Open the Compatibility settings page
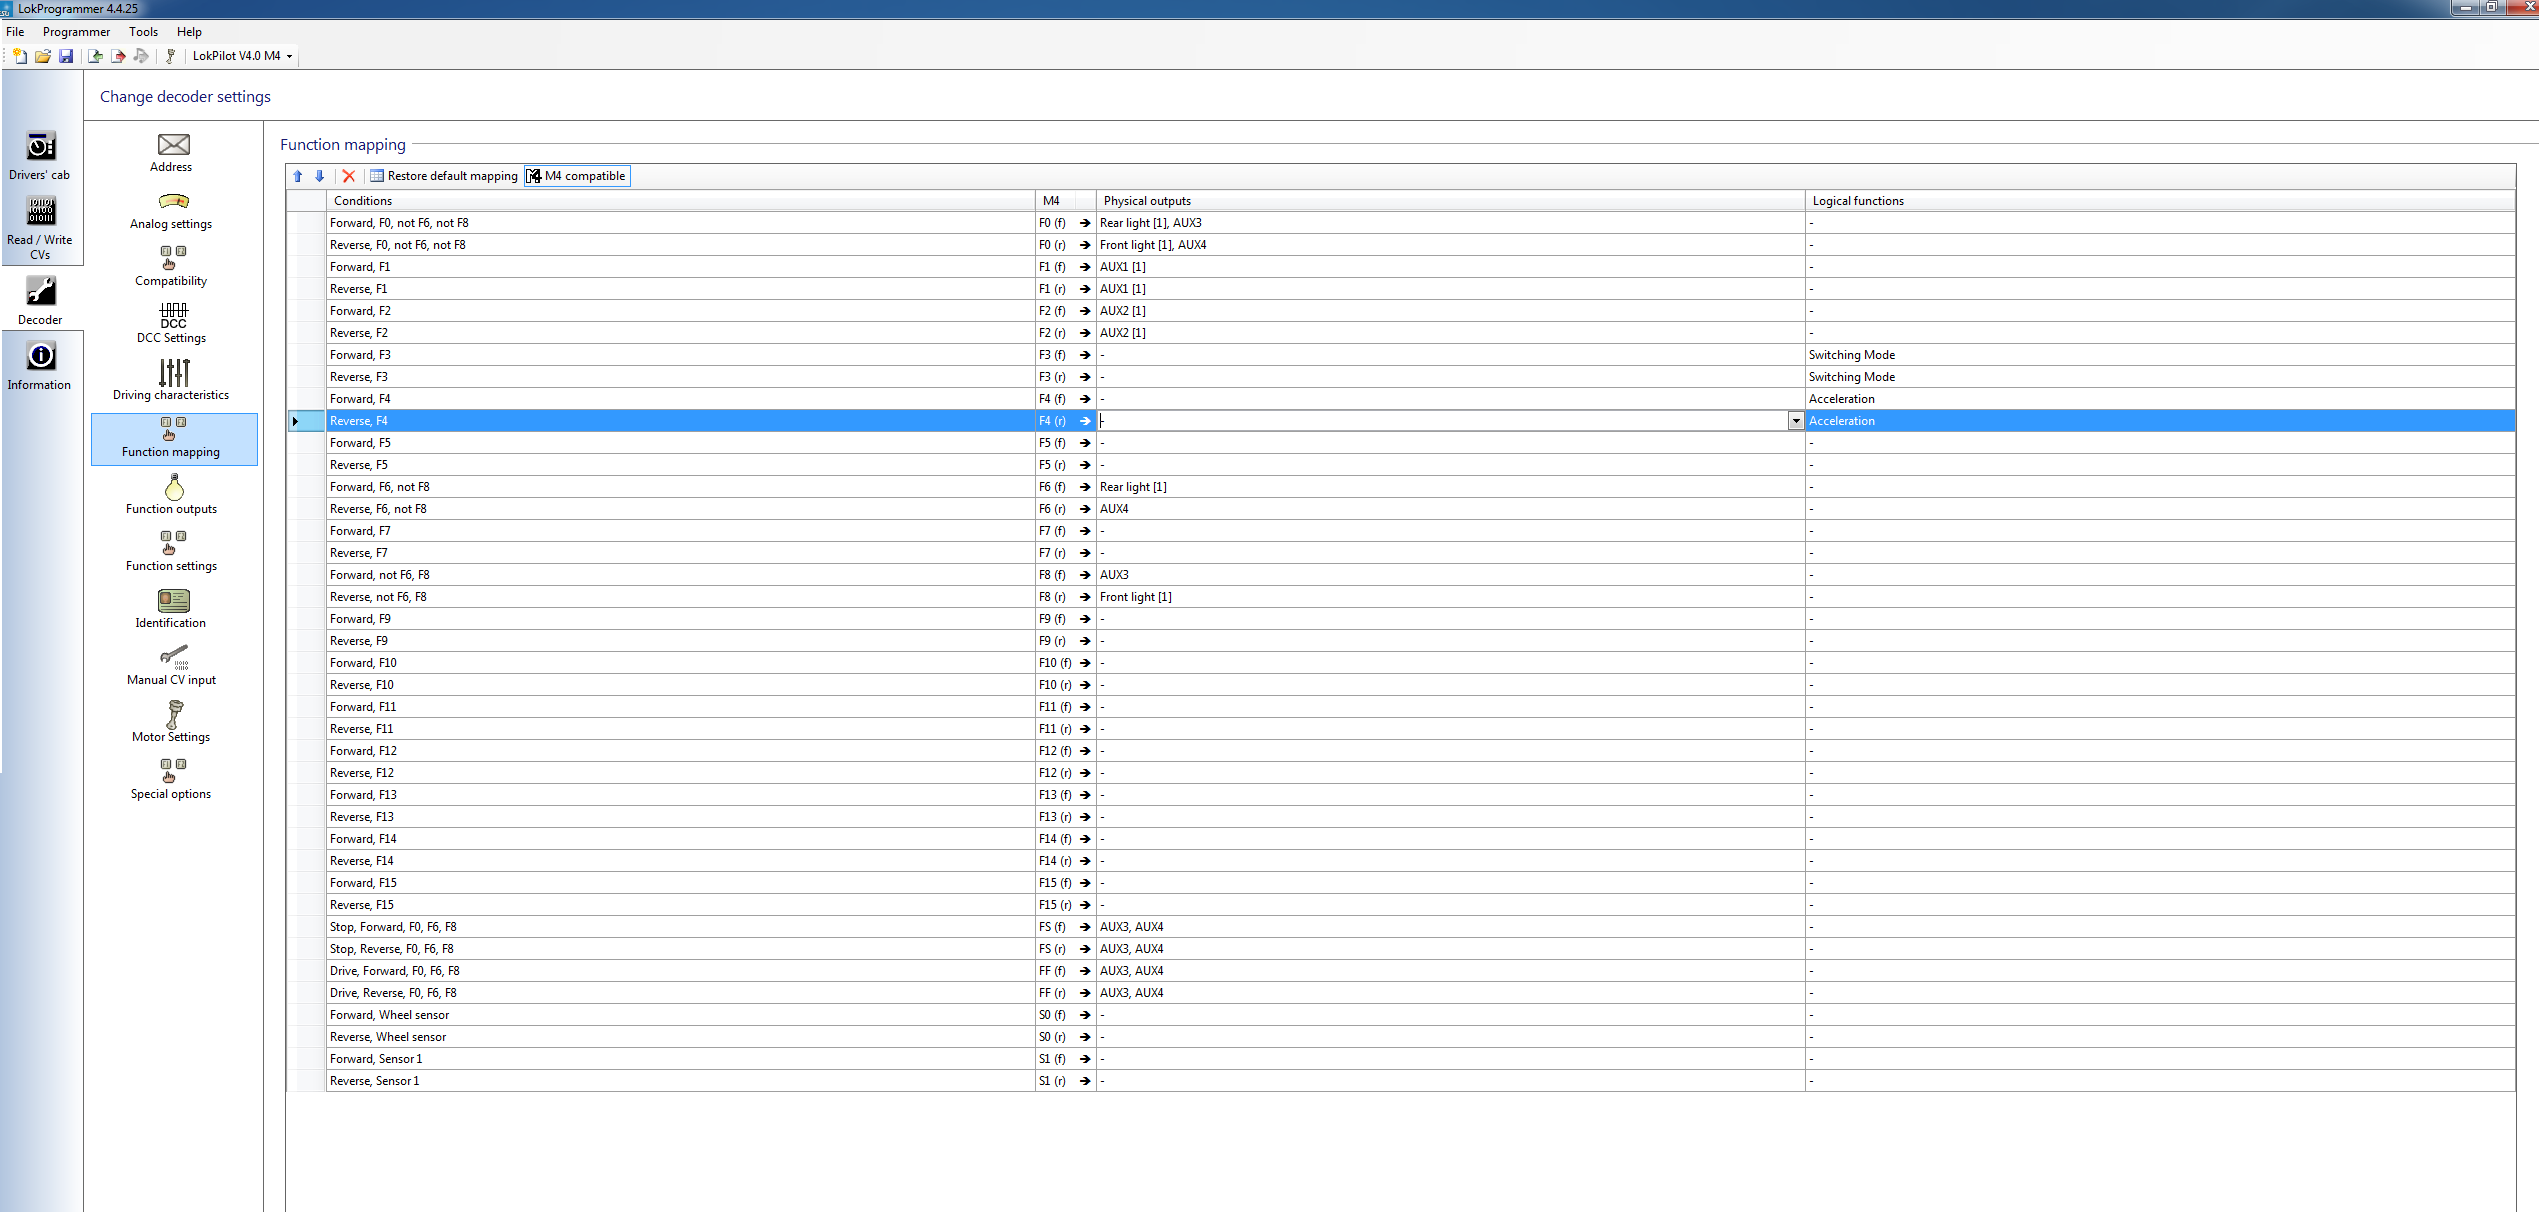The width and height of the screenshot is (2539, 1212). point(172,267)
